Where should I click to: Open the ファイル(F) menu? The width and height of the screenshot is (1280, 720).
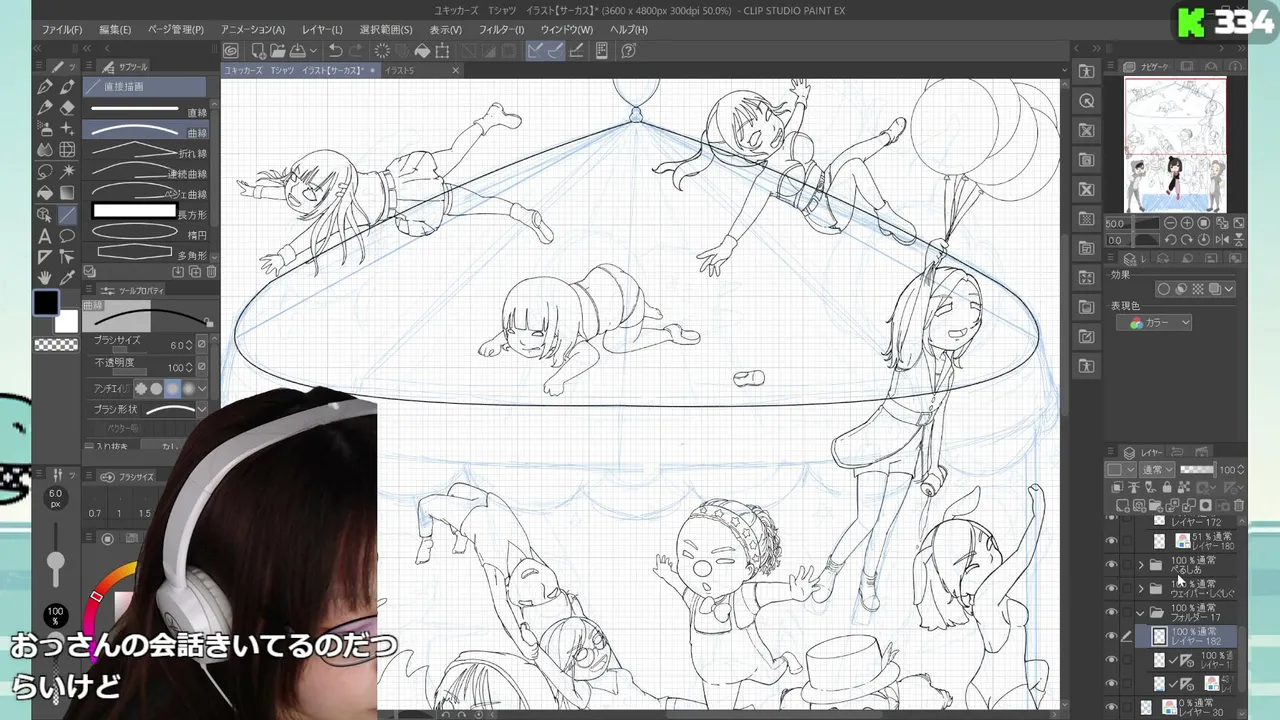62,30
